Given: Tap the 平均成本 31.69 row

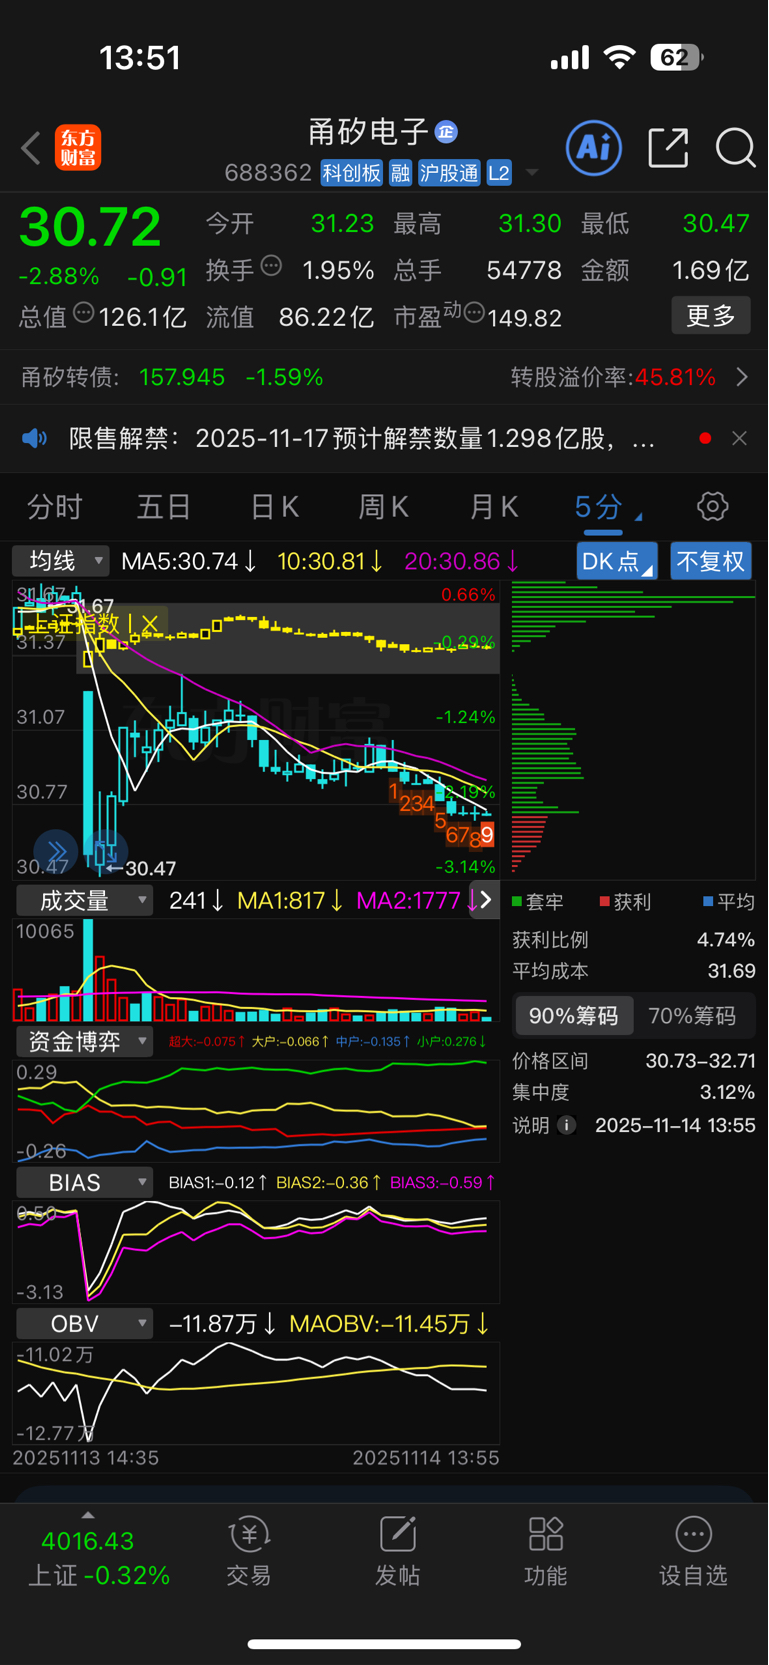Looking at the screenshot, I should point(634,971).
